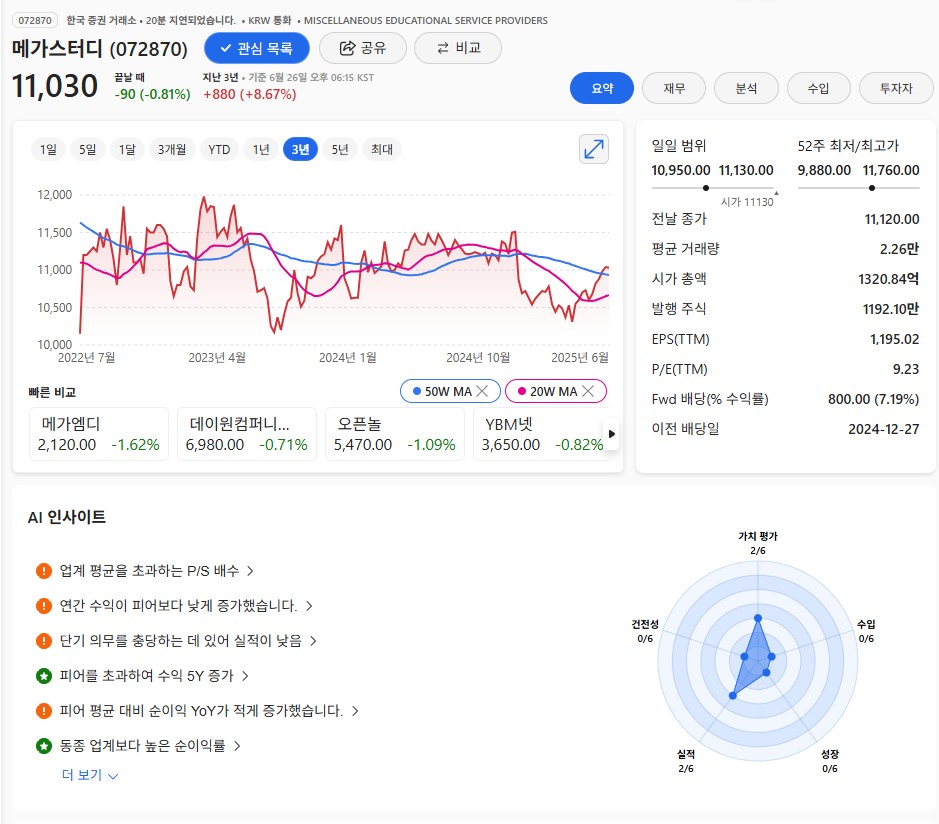Click warning icon for 순이익 YoY insight
The width and height of the screenshot is (939, 824).
click(44, 711)
